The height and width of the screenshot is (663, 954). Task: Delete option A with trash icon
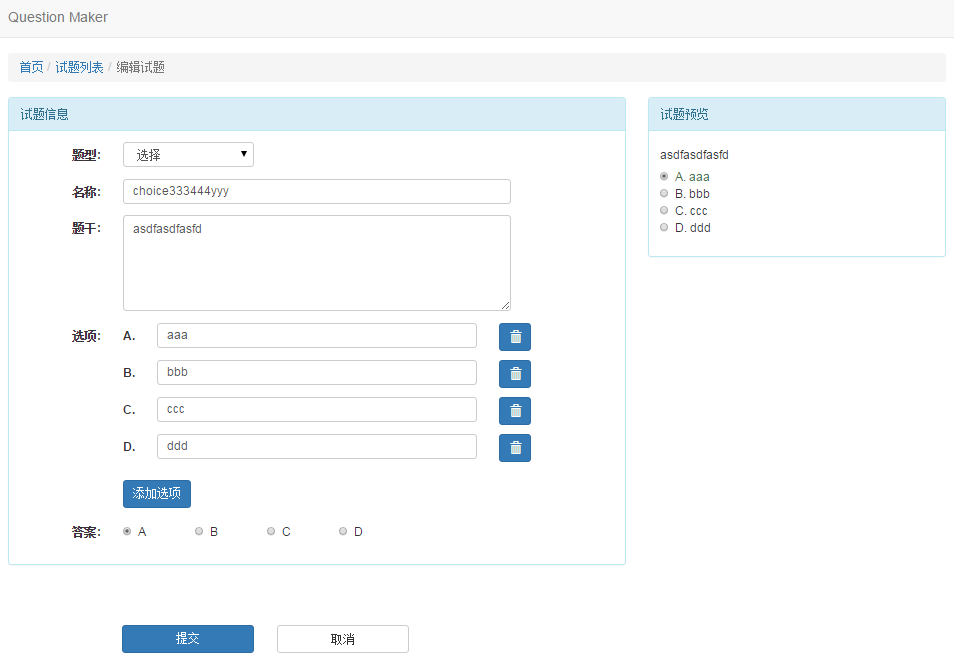tap(515, 337)
